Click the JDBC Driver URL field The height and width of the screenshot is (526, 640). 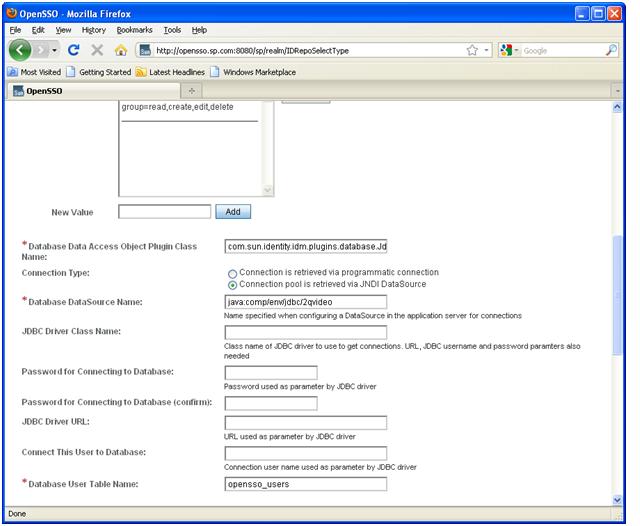tap(306, 423)
